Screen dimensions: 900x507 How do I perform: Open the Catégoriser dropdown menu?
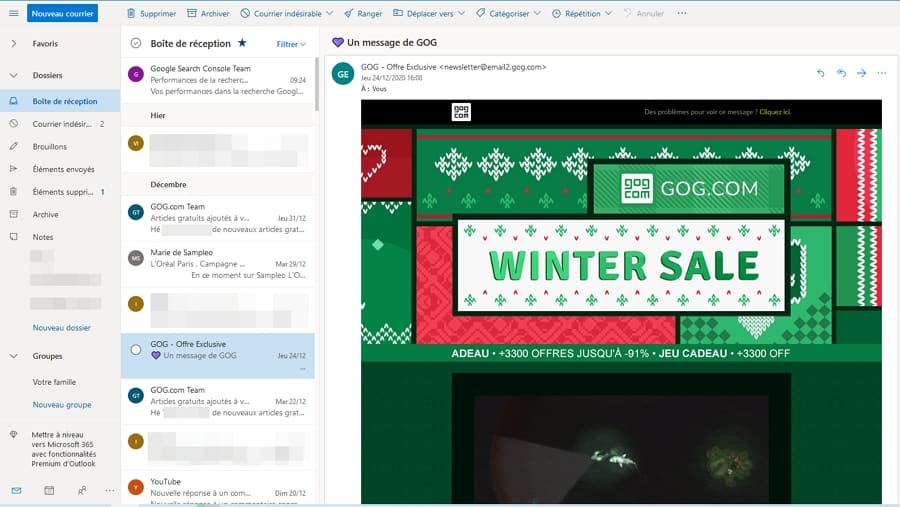coord(508,14)
